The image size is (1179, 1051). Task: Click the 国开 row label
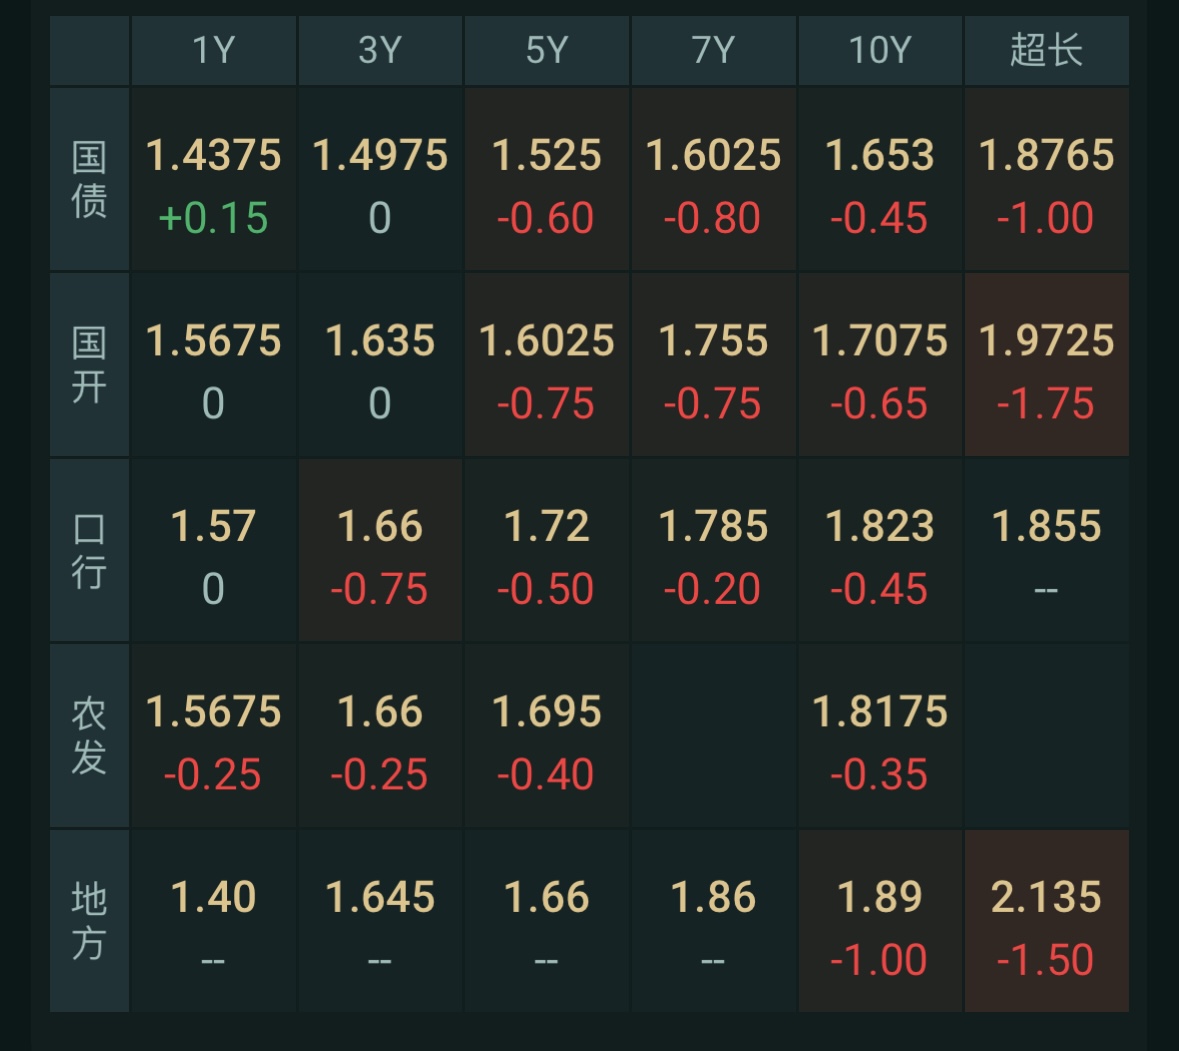coord(89,364)
